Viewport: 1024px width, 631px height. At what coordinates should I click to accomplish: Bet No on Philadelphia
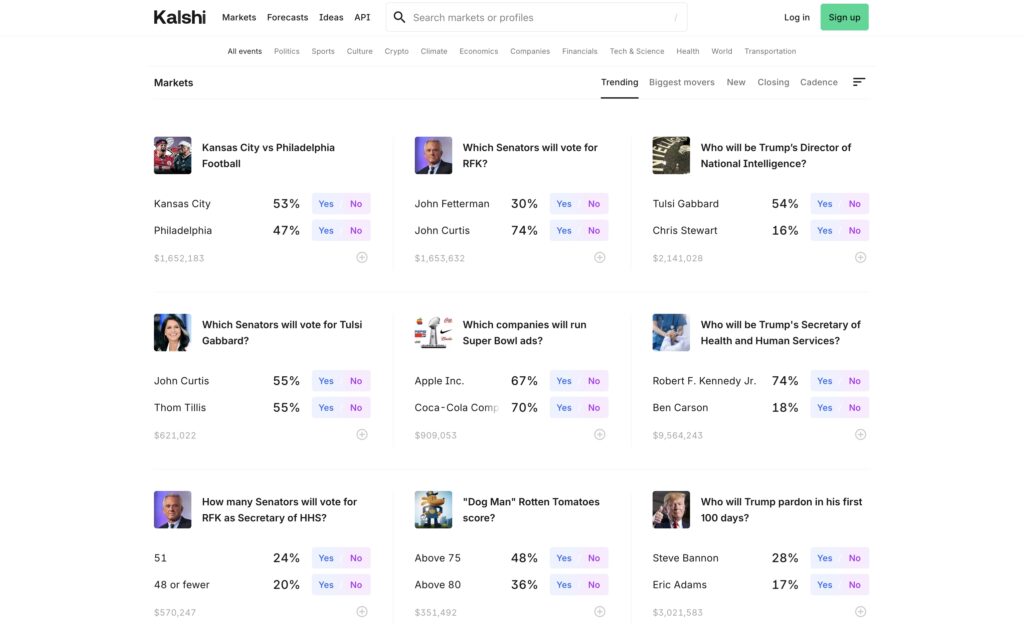[x=356, y=231]
